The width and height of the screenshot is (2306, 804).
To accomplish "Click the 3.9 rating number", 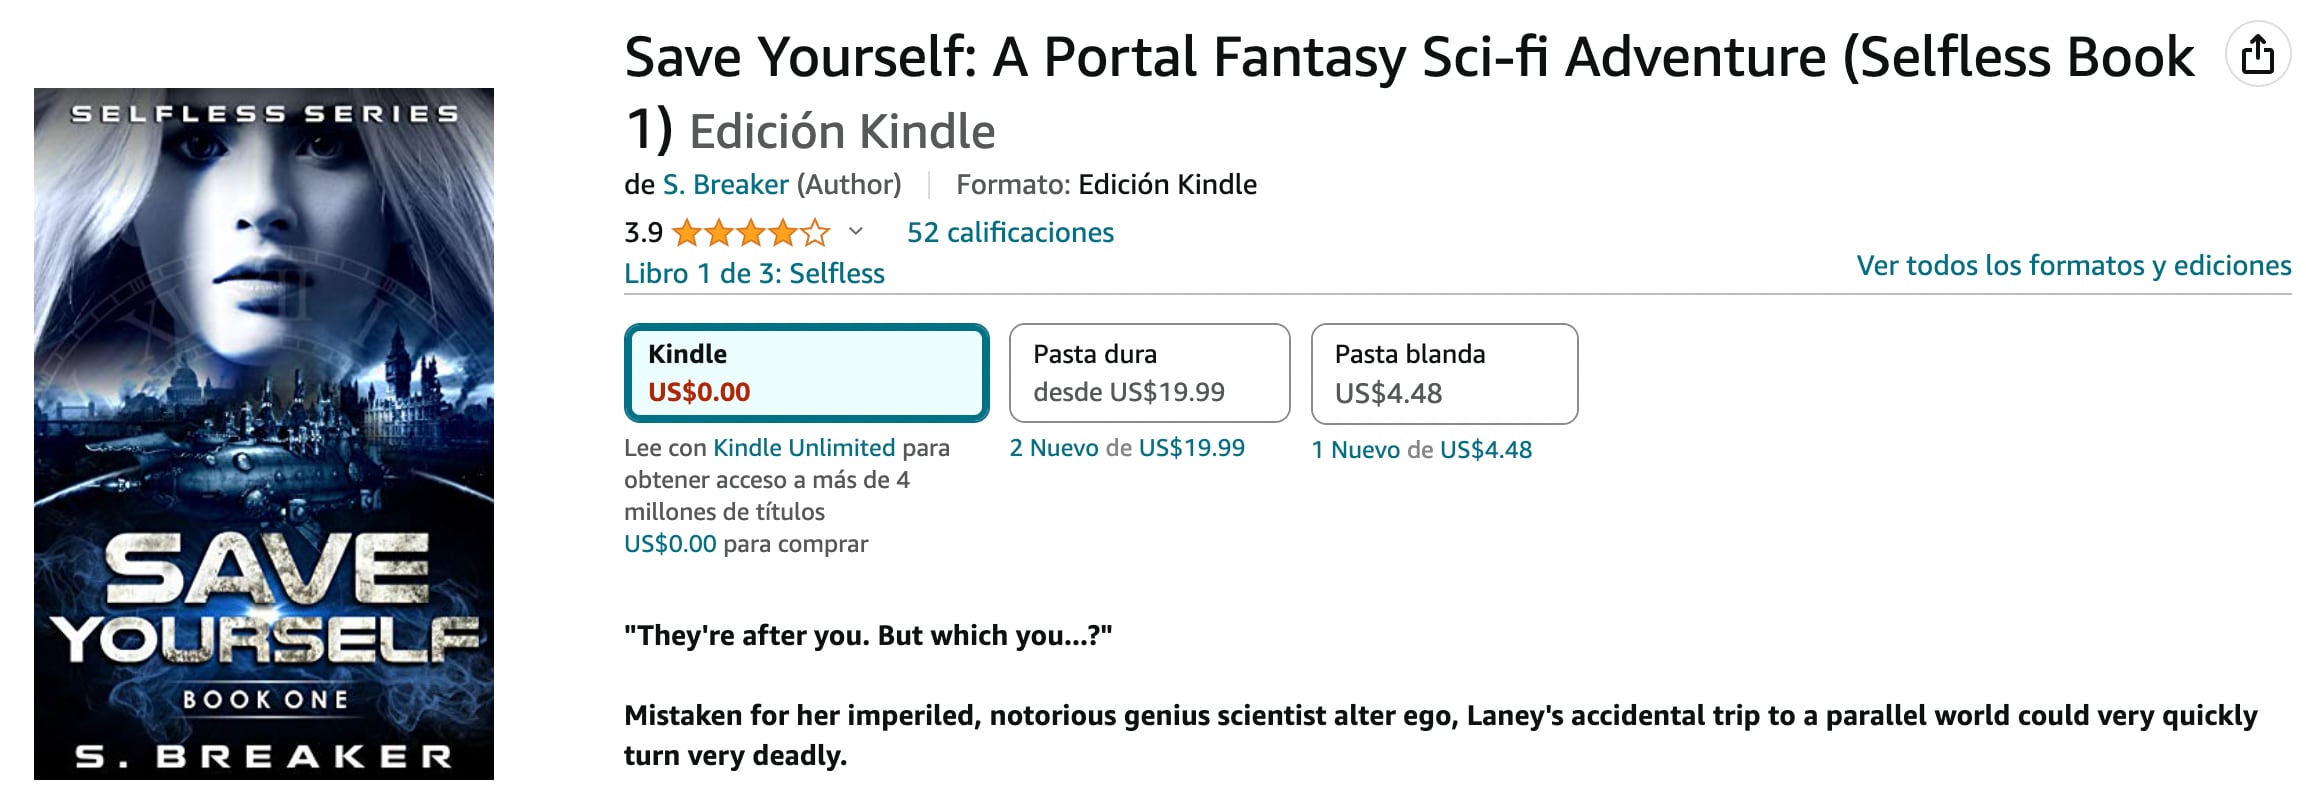I will [x=643, y=233].
